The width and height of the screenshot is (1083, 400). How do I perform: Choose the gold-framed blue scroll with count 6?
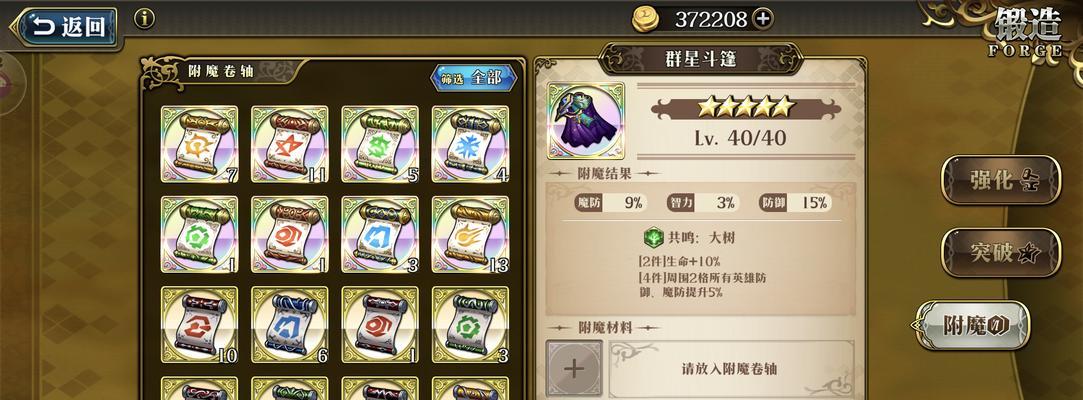pyautogui.click(x=289, y=325)
